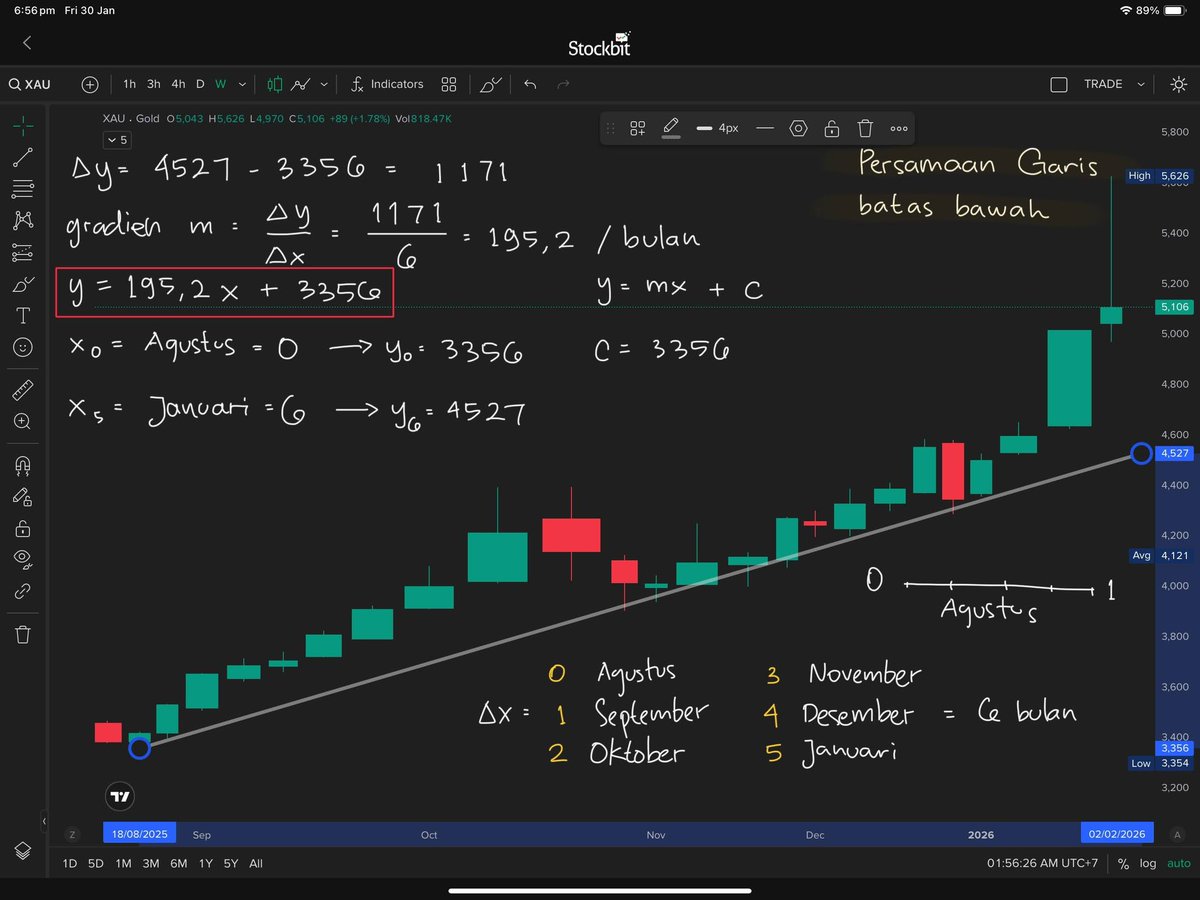The image size is (1200, 900).
Task: Expand chart type dropdown arrow
Action: click(324, 85)
